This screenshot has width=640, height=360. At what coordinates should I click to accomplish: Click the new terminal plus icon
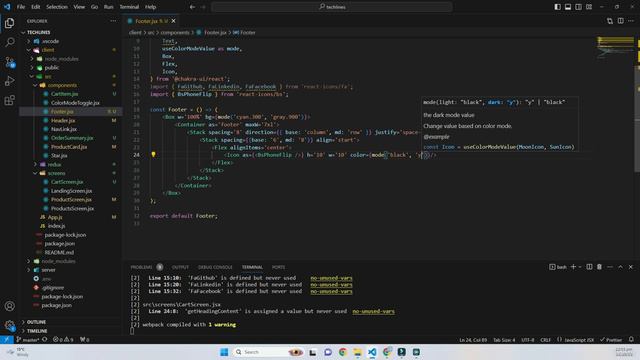[573, 267]
